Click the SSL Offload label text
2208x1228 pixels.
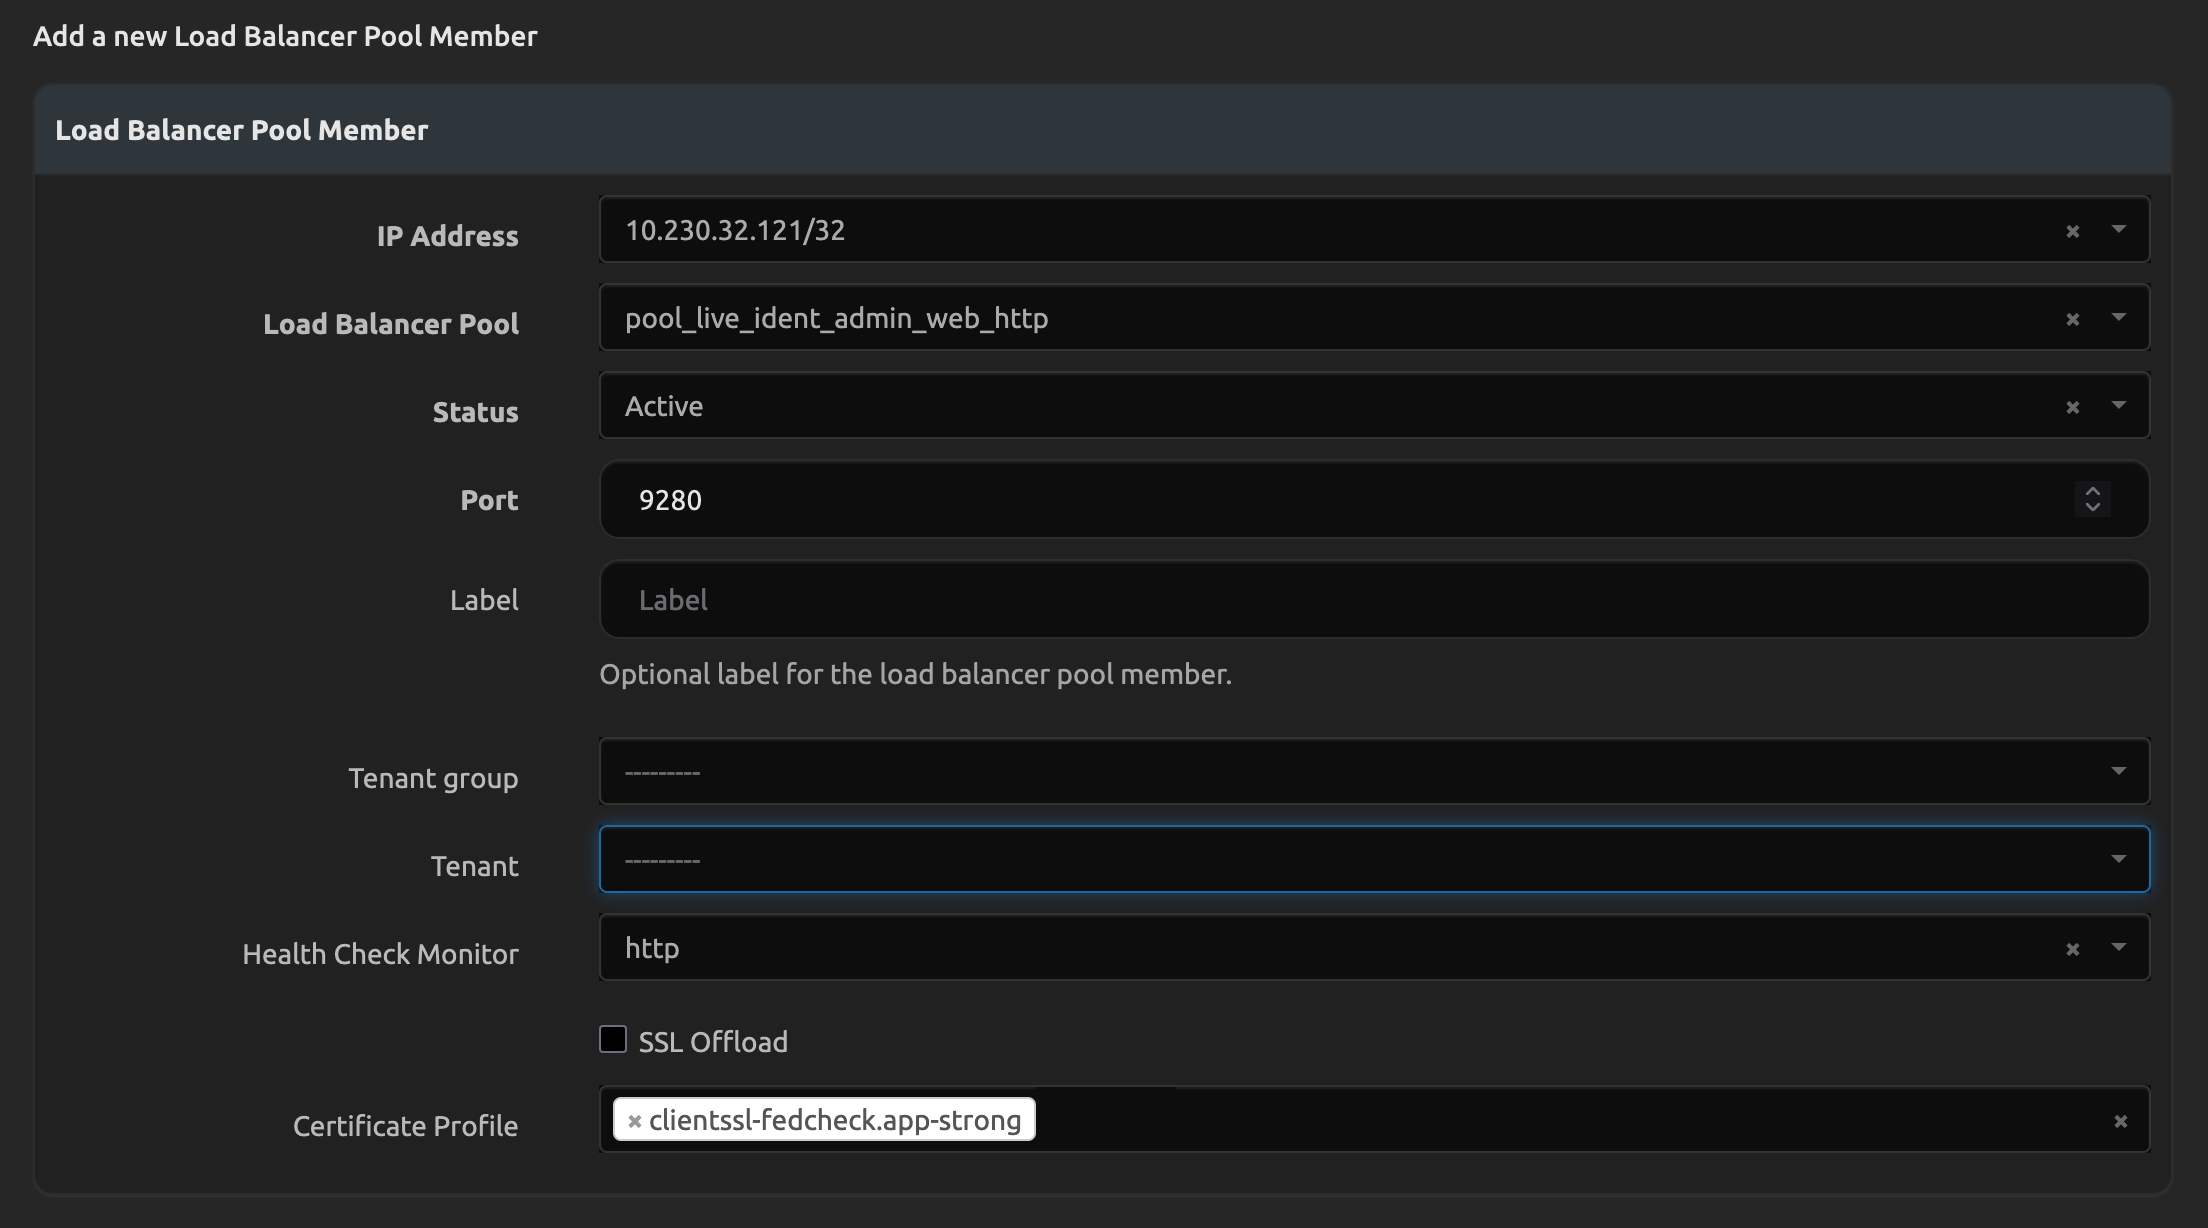[713, 1042]
